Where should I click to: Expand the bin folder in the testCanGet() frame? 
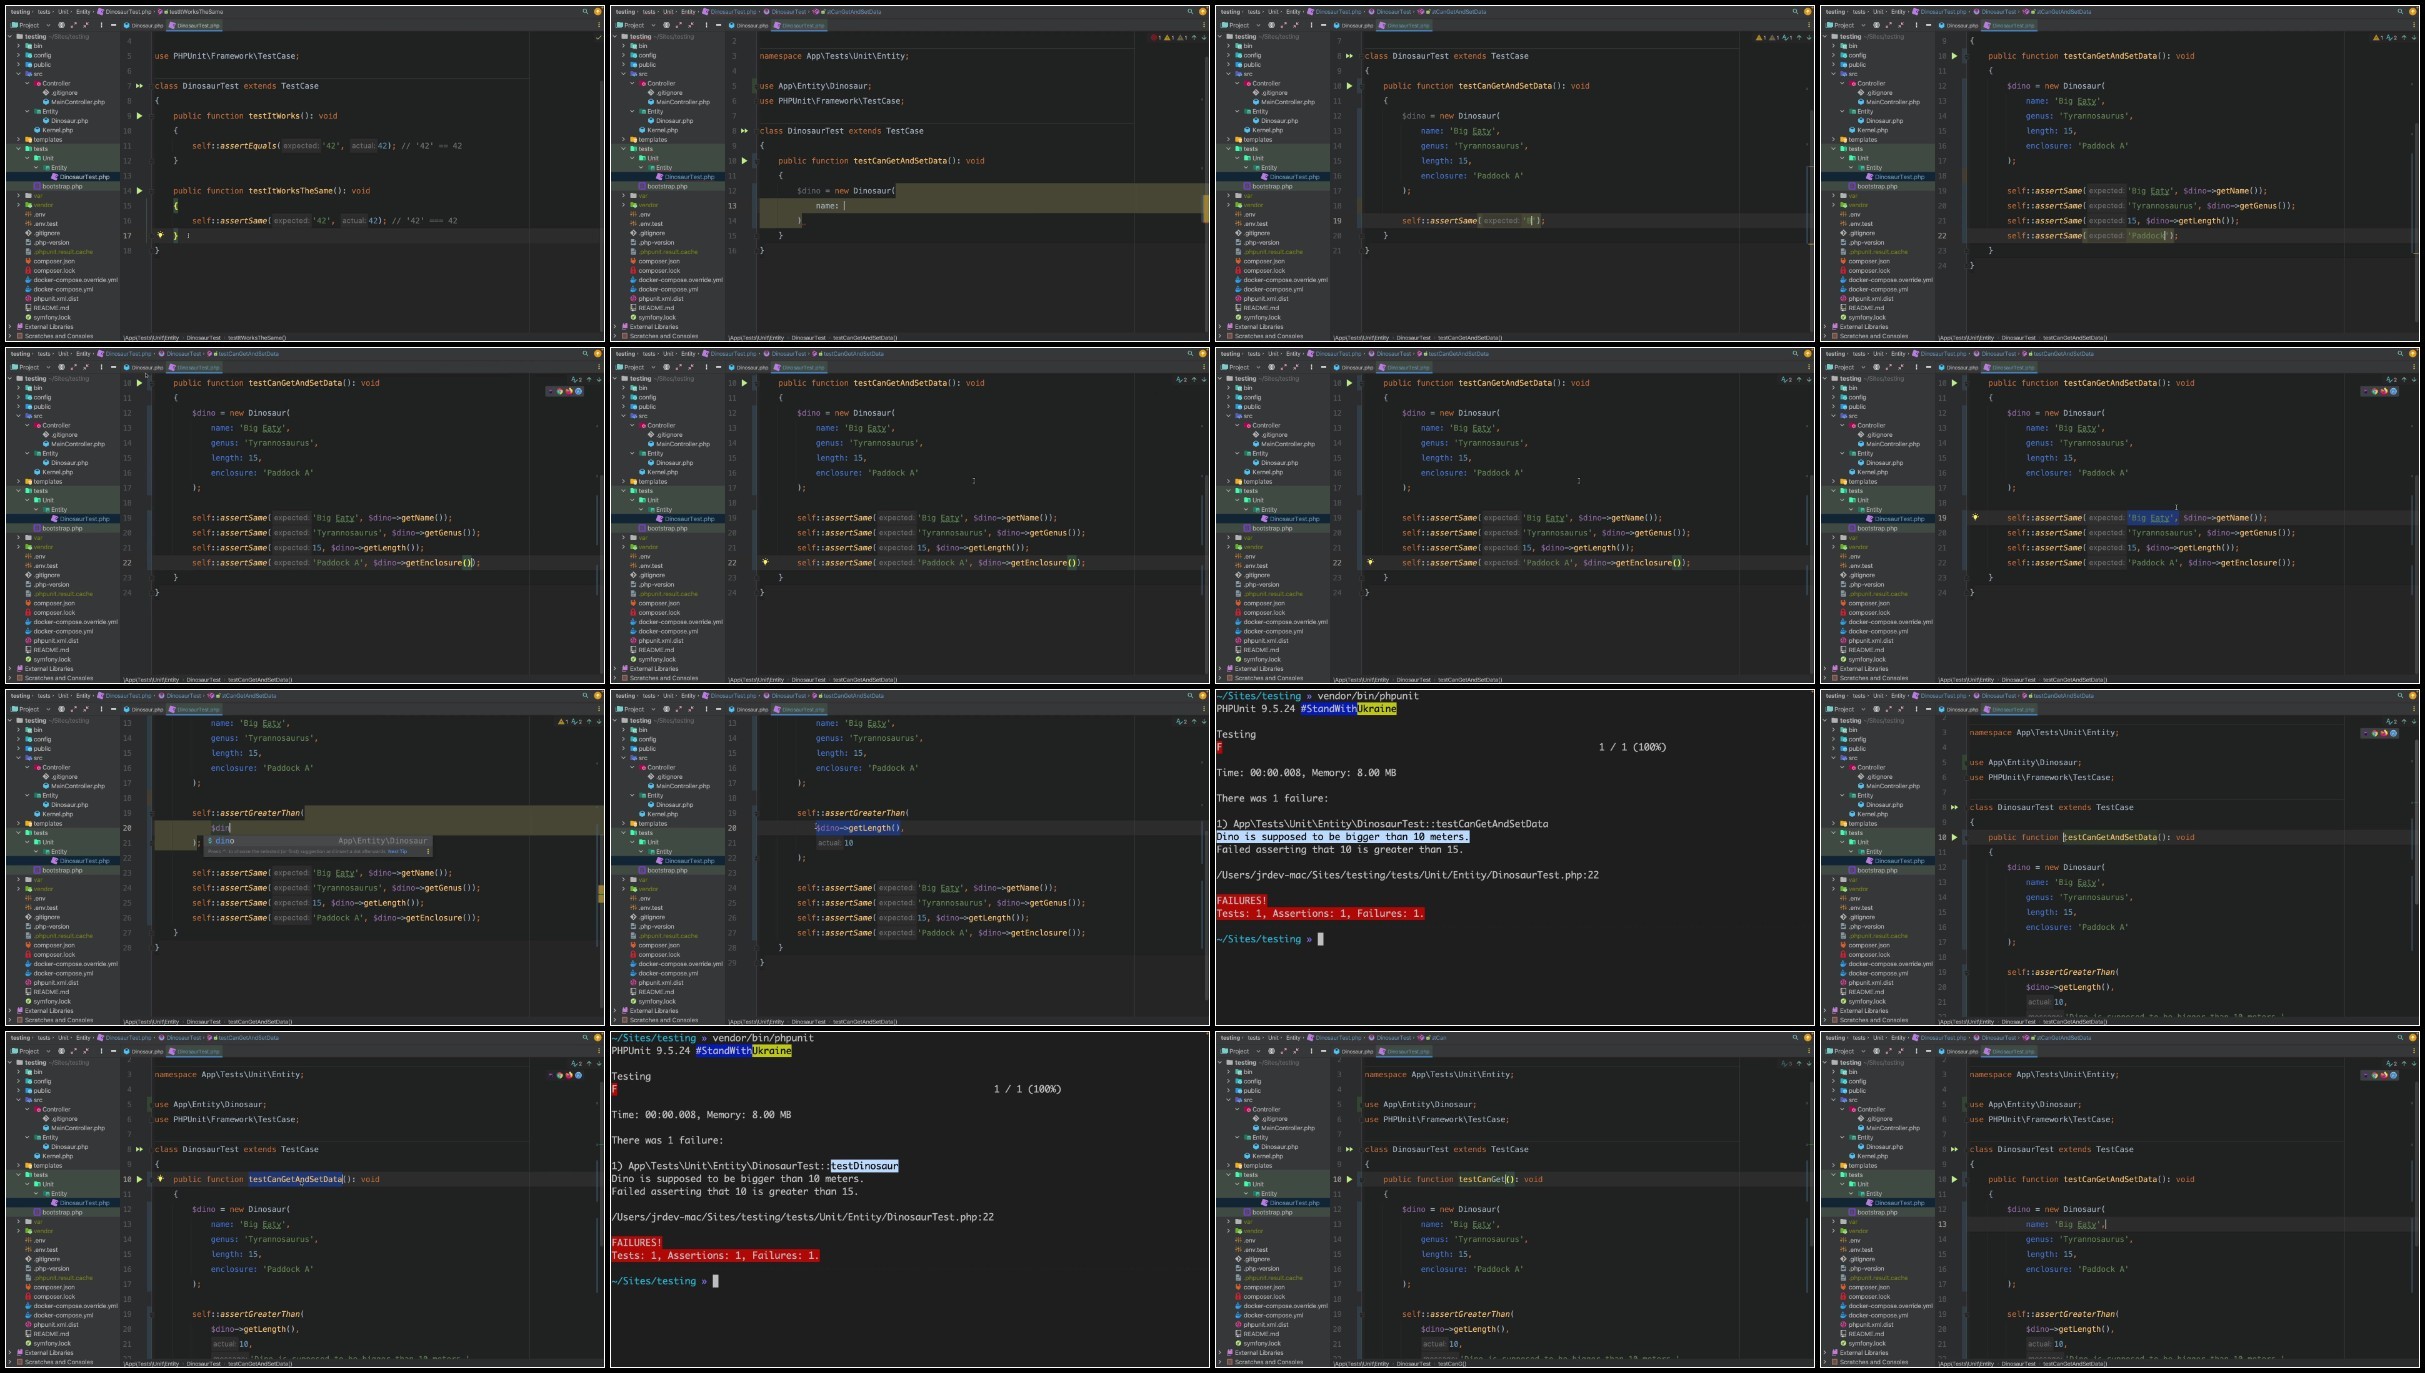point(1229,1072)
